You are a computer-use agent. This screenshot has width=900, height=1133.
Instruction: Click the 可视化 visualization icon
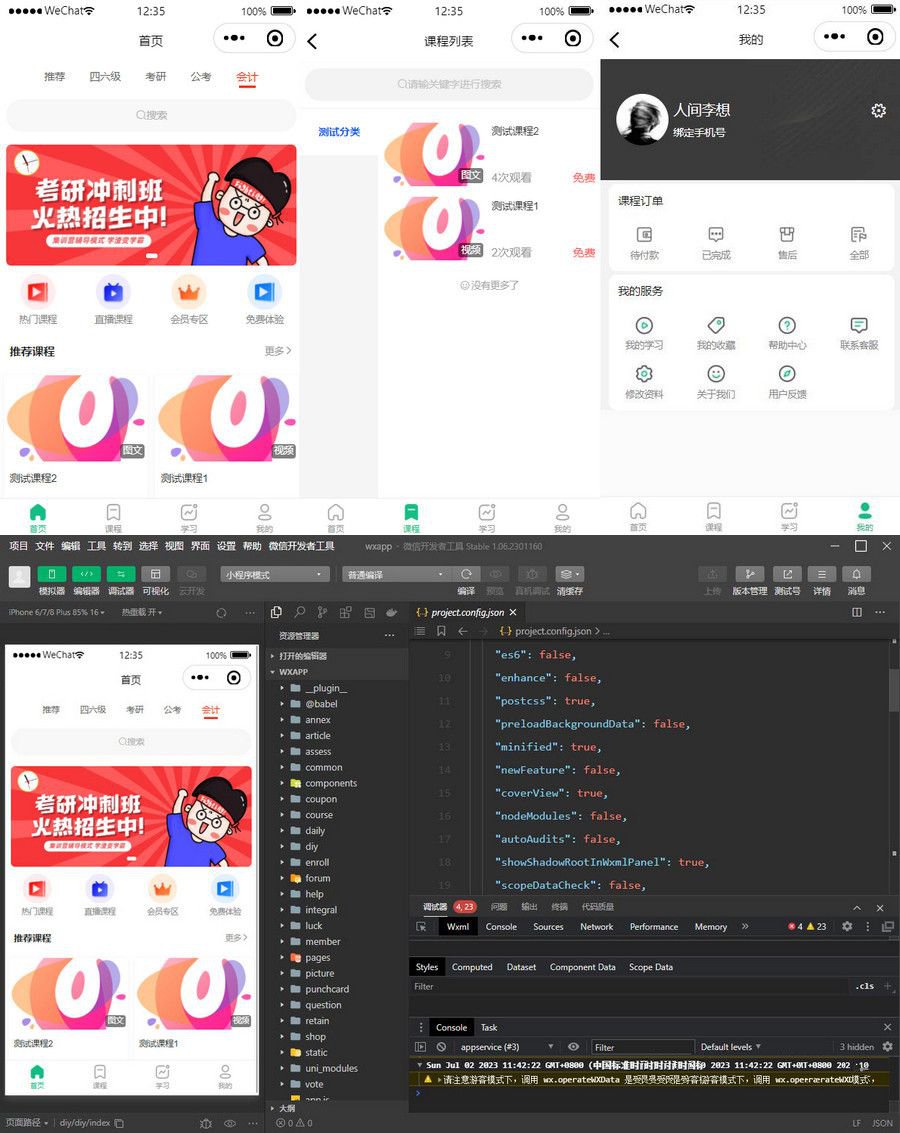(156, 573)
